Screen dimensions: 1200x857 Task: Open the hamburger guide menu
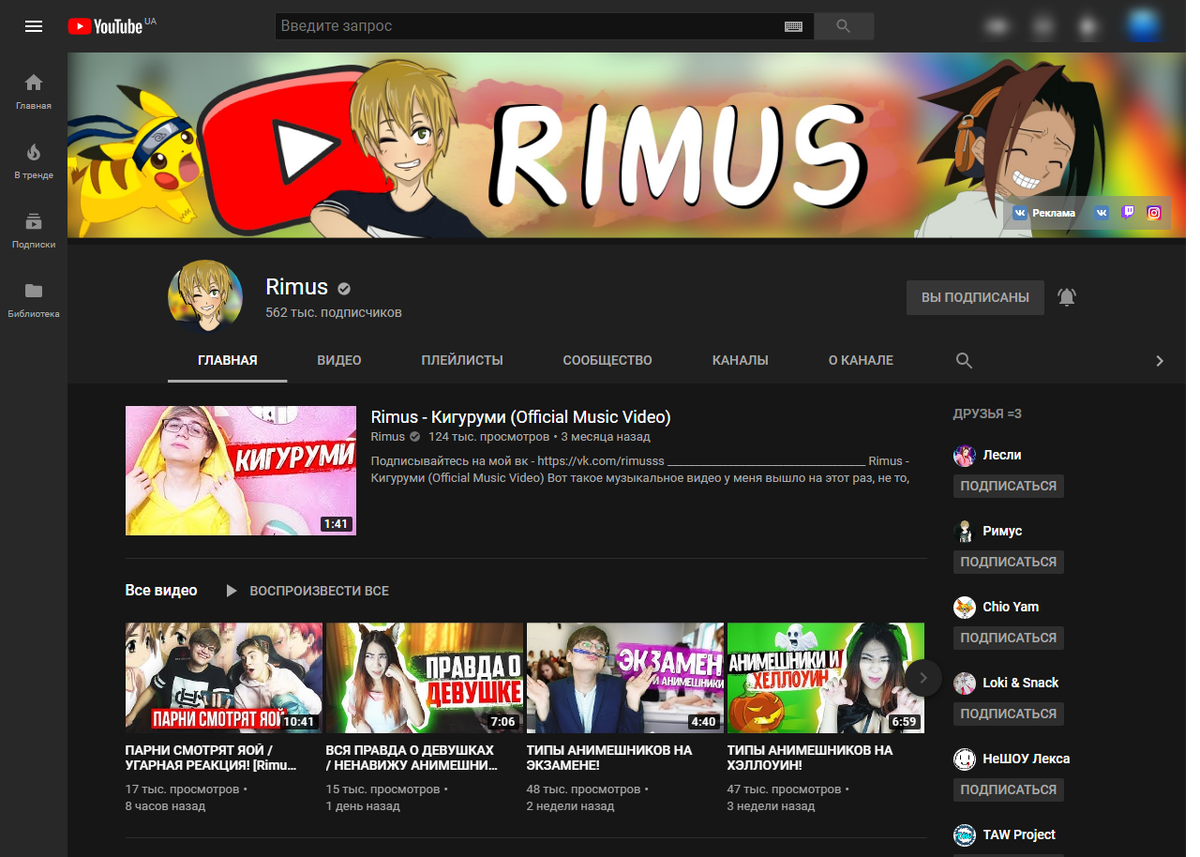(34, 26)
